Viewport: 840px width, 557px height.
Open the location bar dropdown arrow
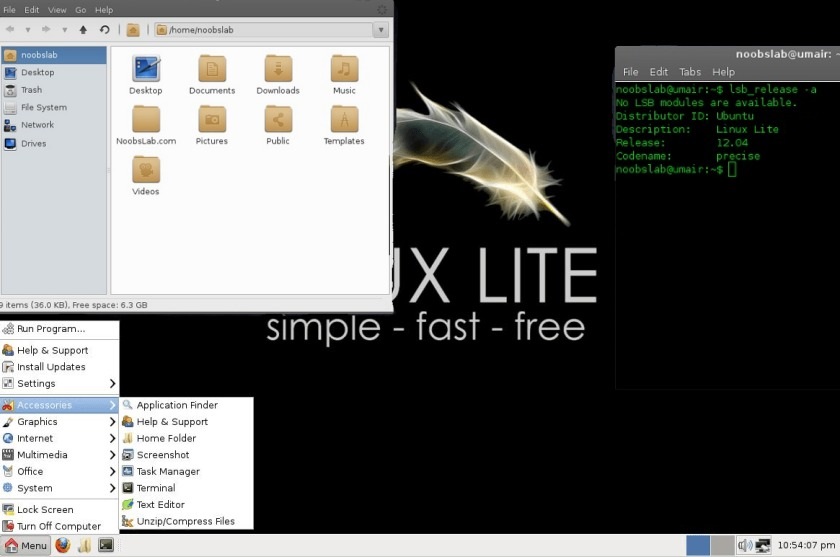click(381, 30)
